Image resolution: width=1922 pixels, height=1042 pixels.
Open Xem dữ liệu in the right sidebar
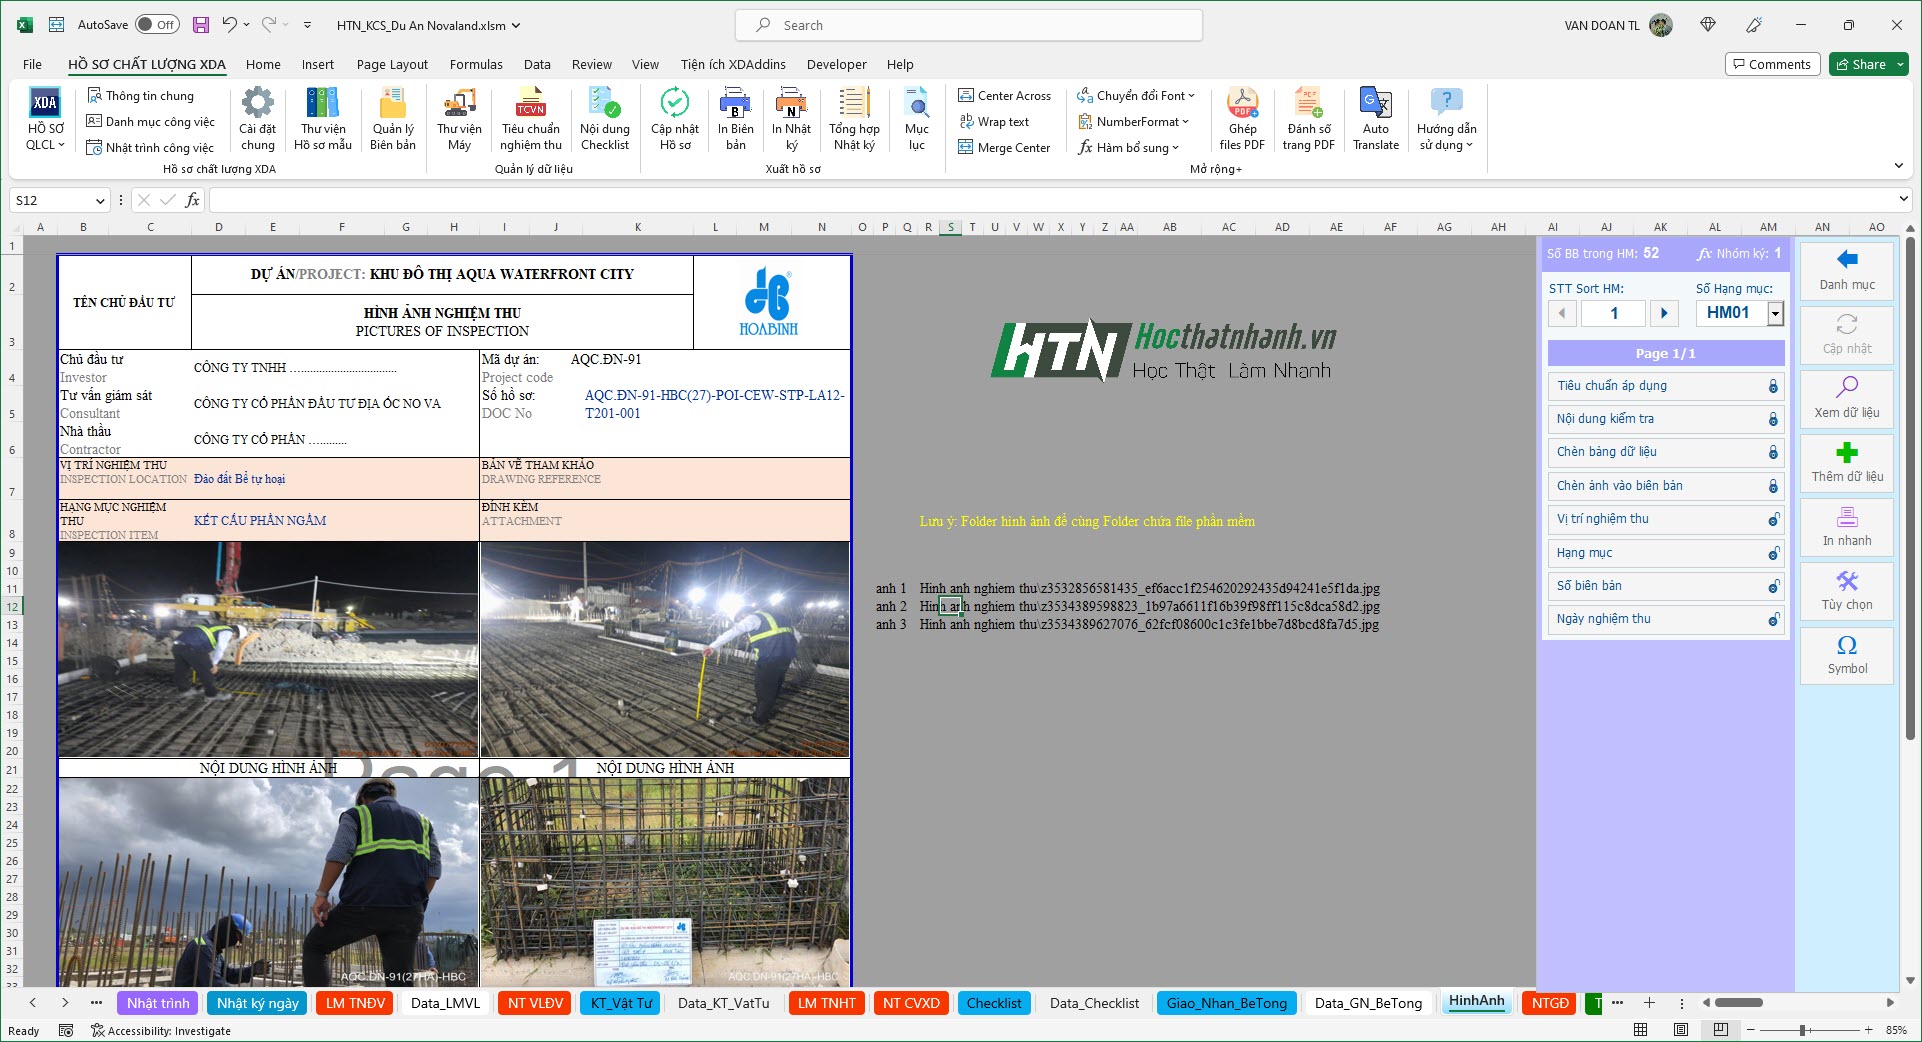point(1846,400)
